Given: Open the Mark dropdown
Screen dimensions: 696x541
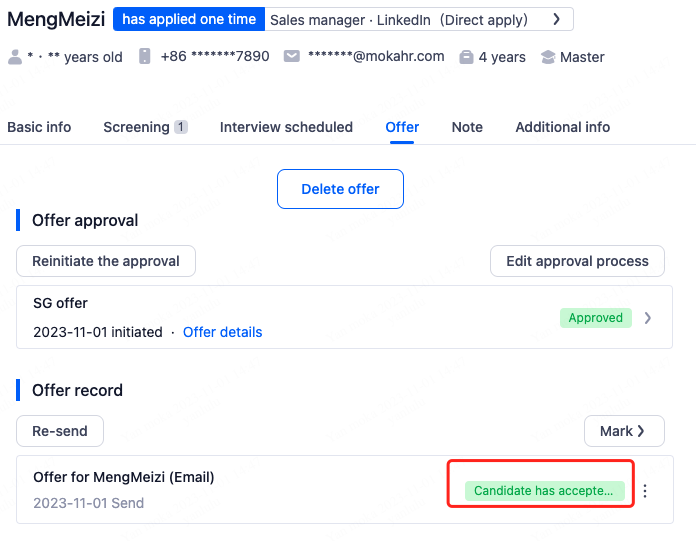Looking at the screenshot, I should pyautogui.click(x=623, y=431).
